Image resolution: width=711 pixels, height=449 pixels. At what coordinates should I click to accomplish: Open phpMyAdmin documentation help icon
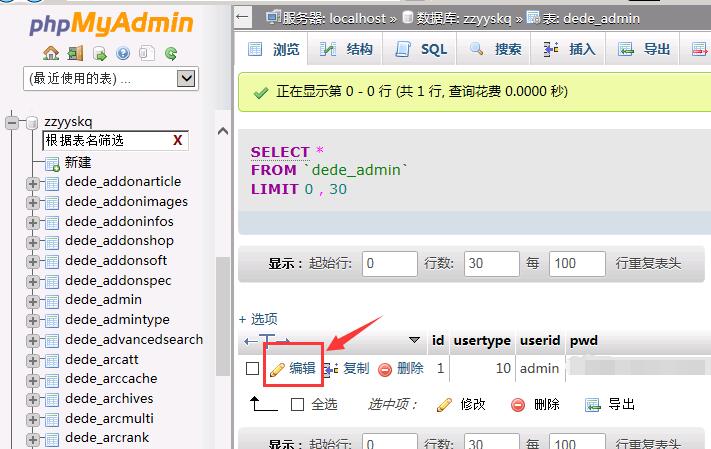123,54
